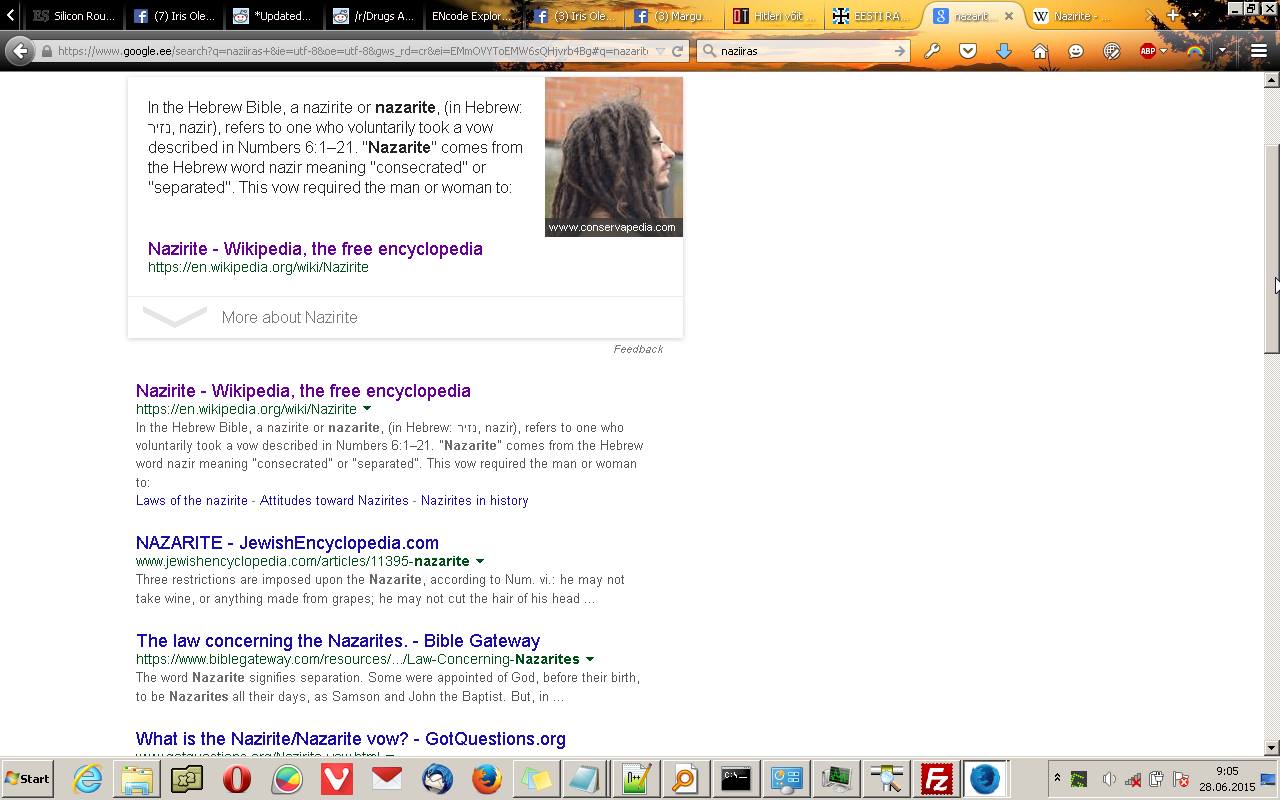This screenshot has width=1280, height=800.
Task: Open the Adblock Plus ABP icon
Action: (x=1147, y=51)
